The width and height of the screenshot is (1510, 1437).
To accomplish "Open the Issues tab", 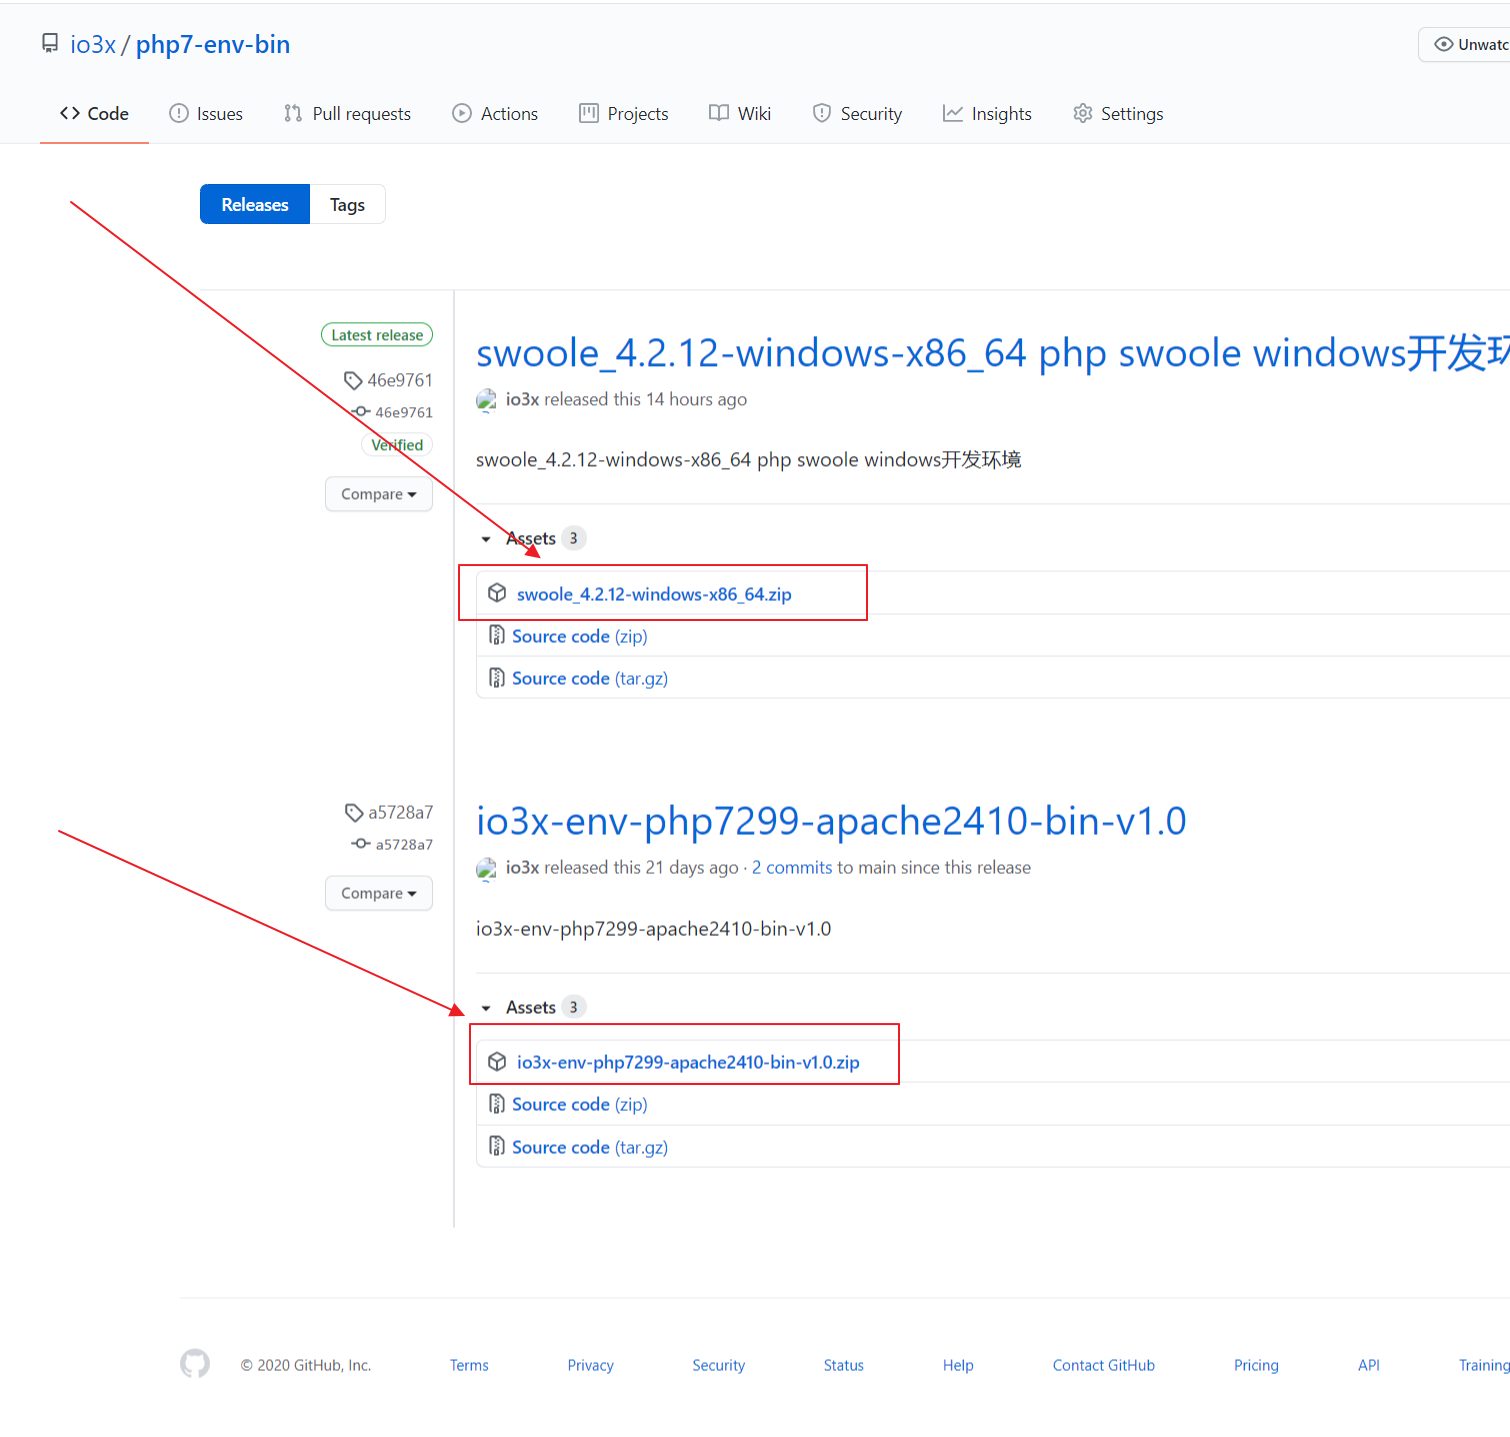I will click(x=206, y=114).
